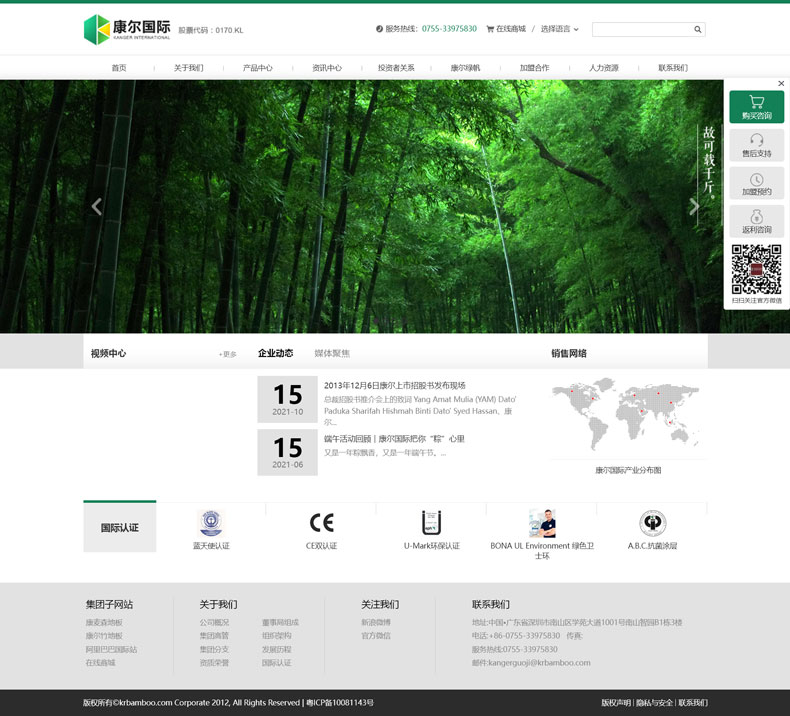Open footer link 发展历程

point(277,649)
